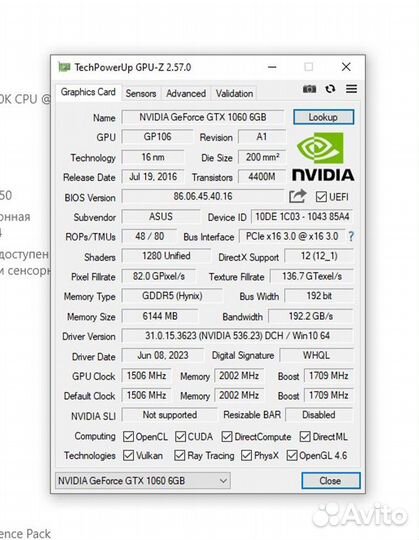The image size is (419, 540).
Task: Click the BIOS Version field 86.06.45.40.16
Action: point(203,196)
